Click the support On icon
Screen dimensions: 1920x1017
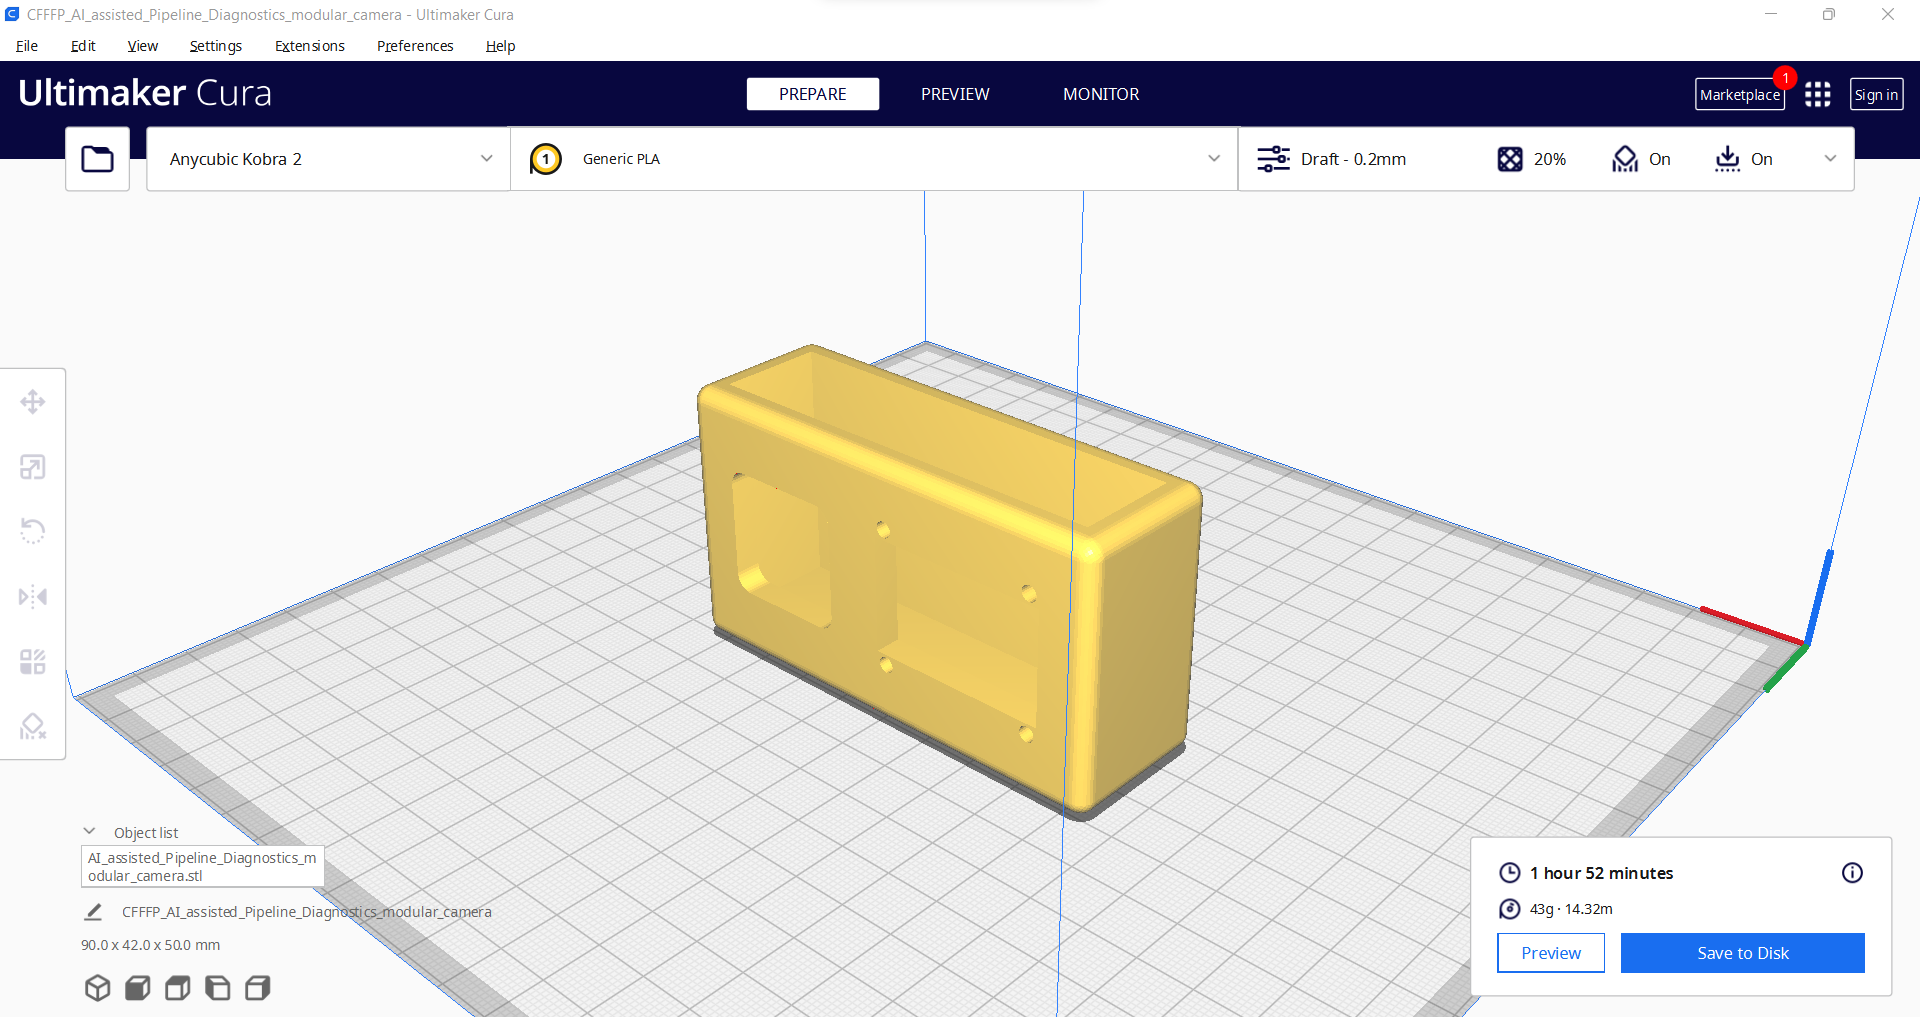click(1625, 159)
